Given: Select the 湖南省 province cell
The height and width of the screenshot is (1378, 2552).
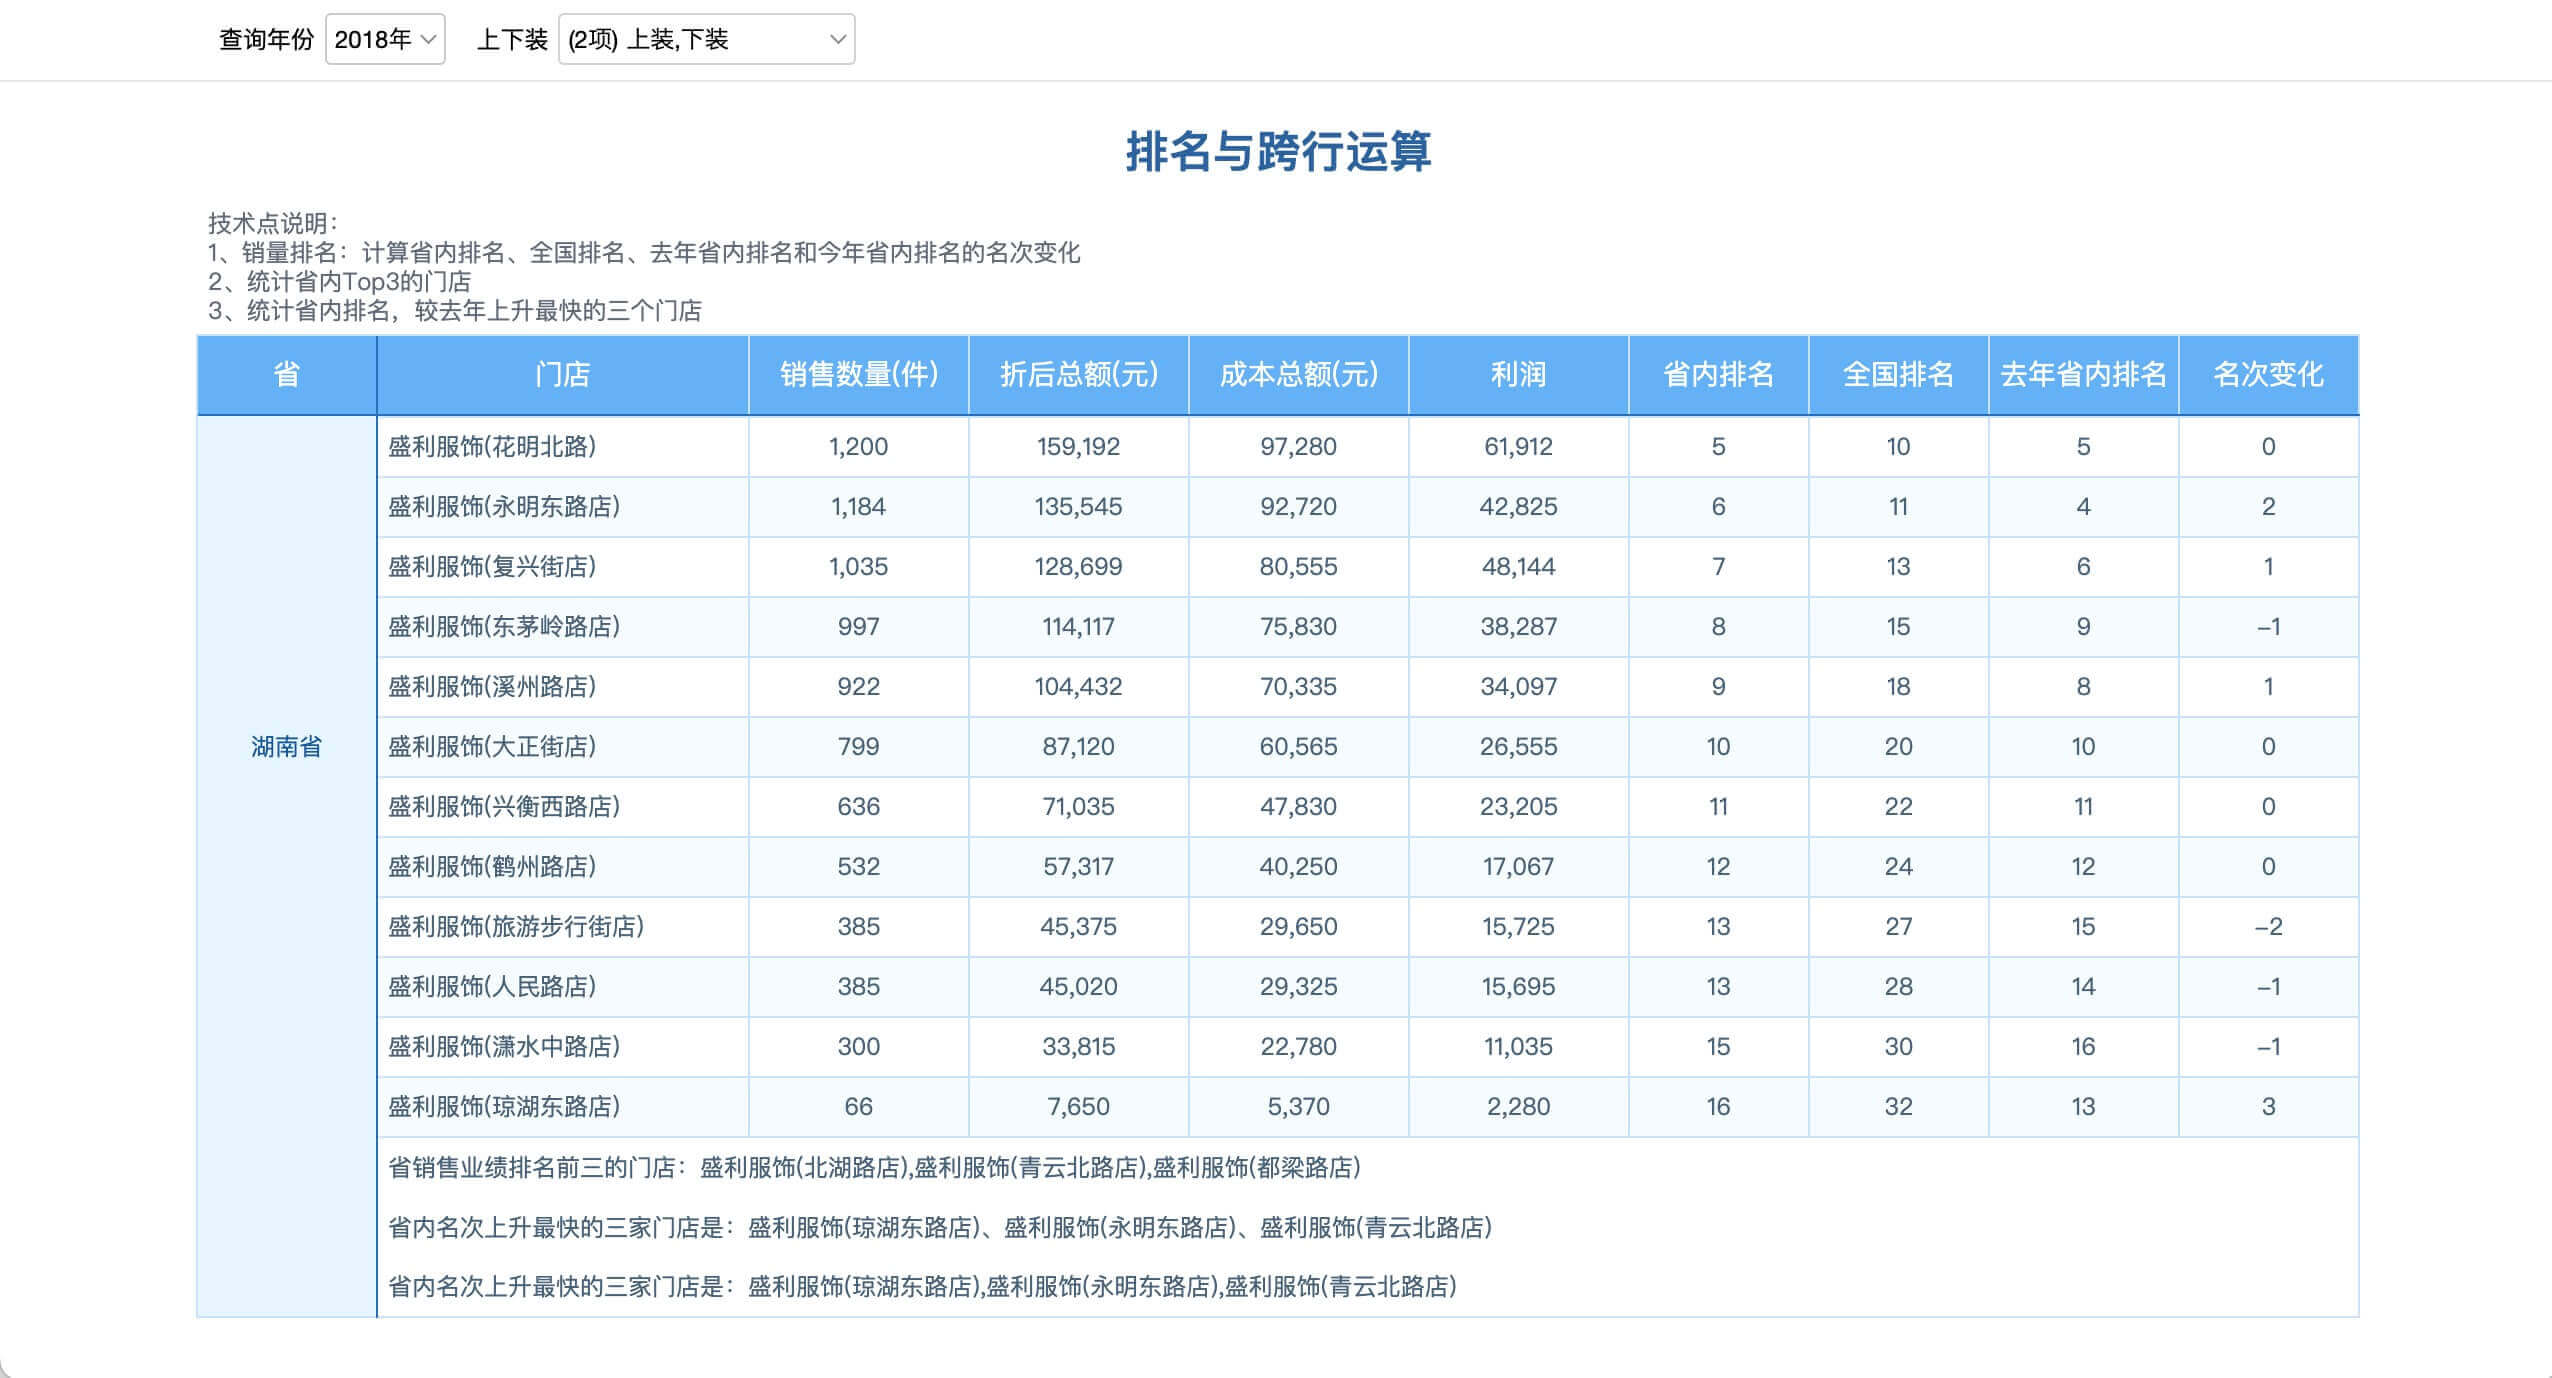Looking at the screenshot, I should point(286,746).
